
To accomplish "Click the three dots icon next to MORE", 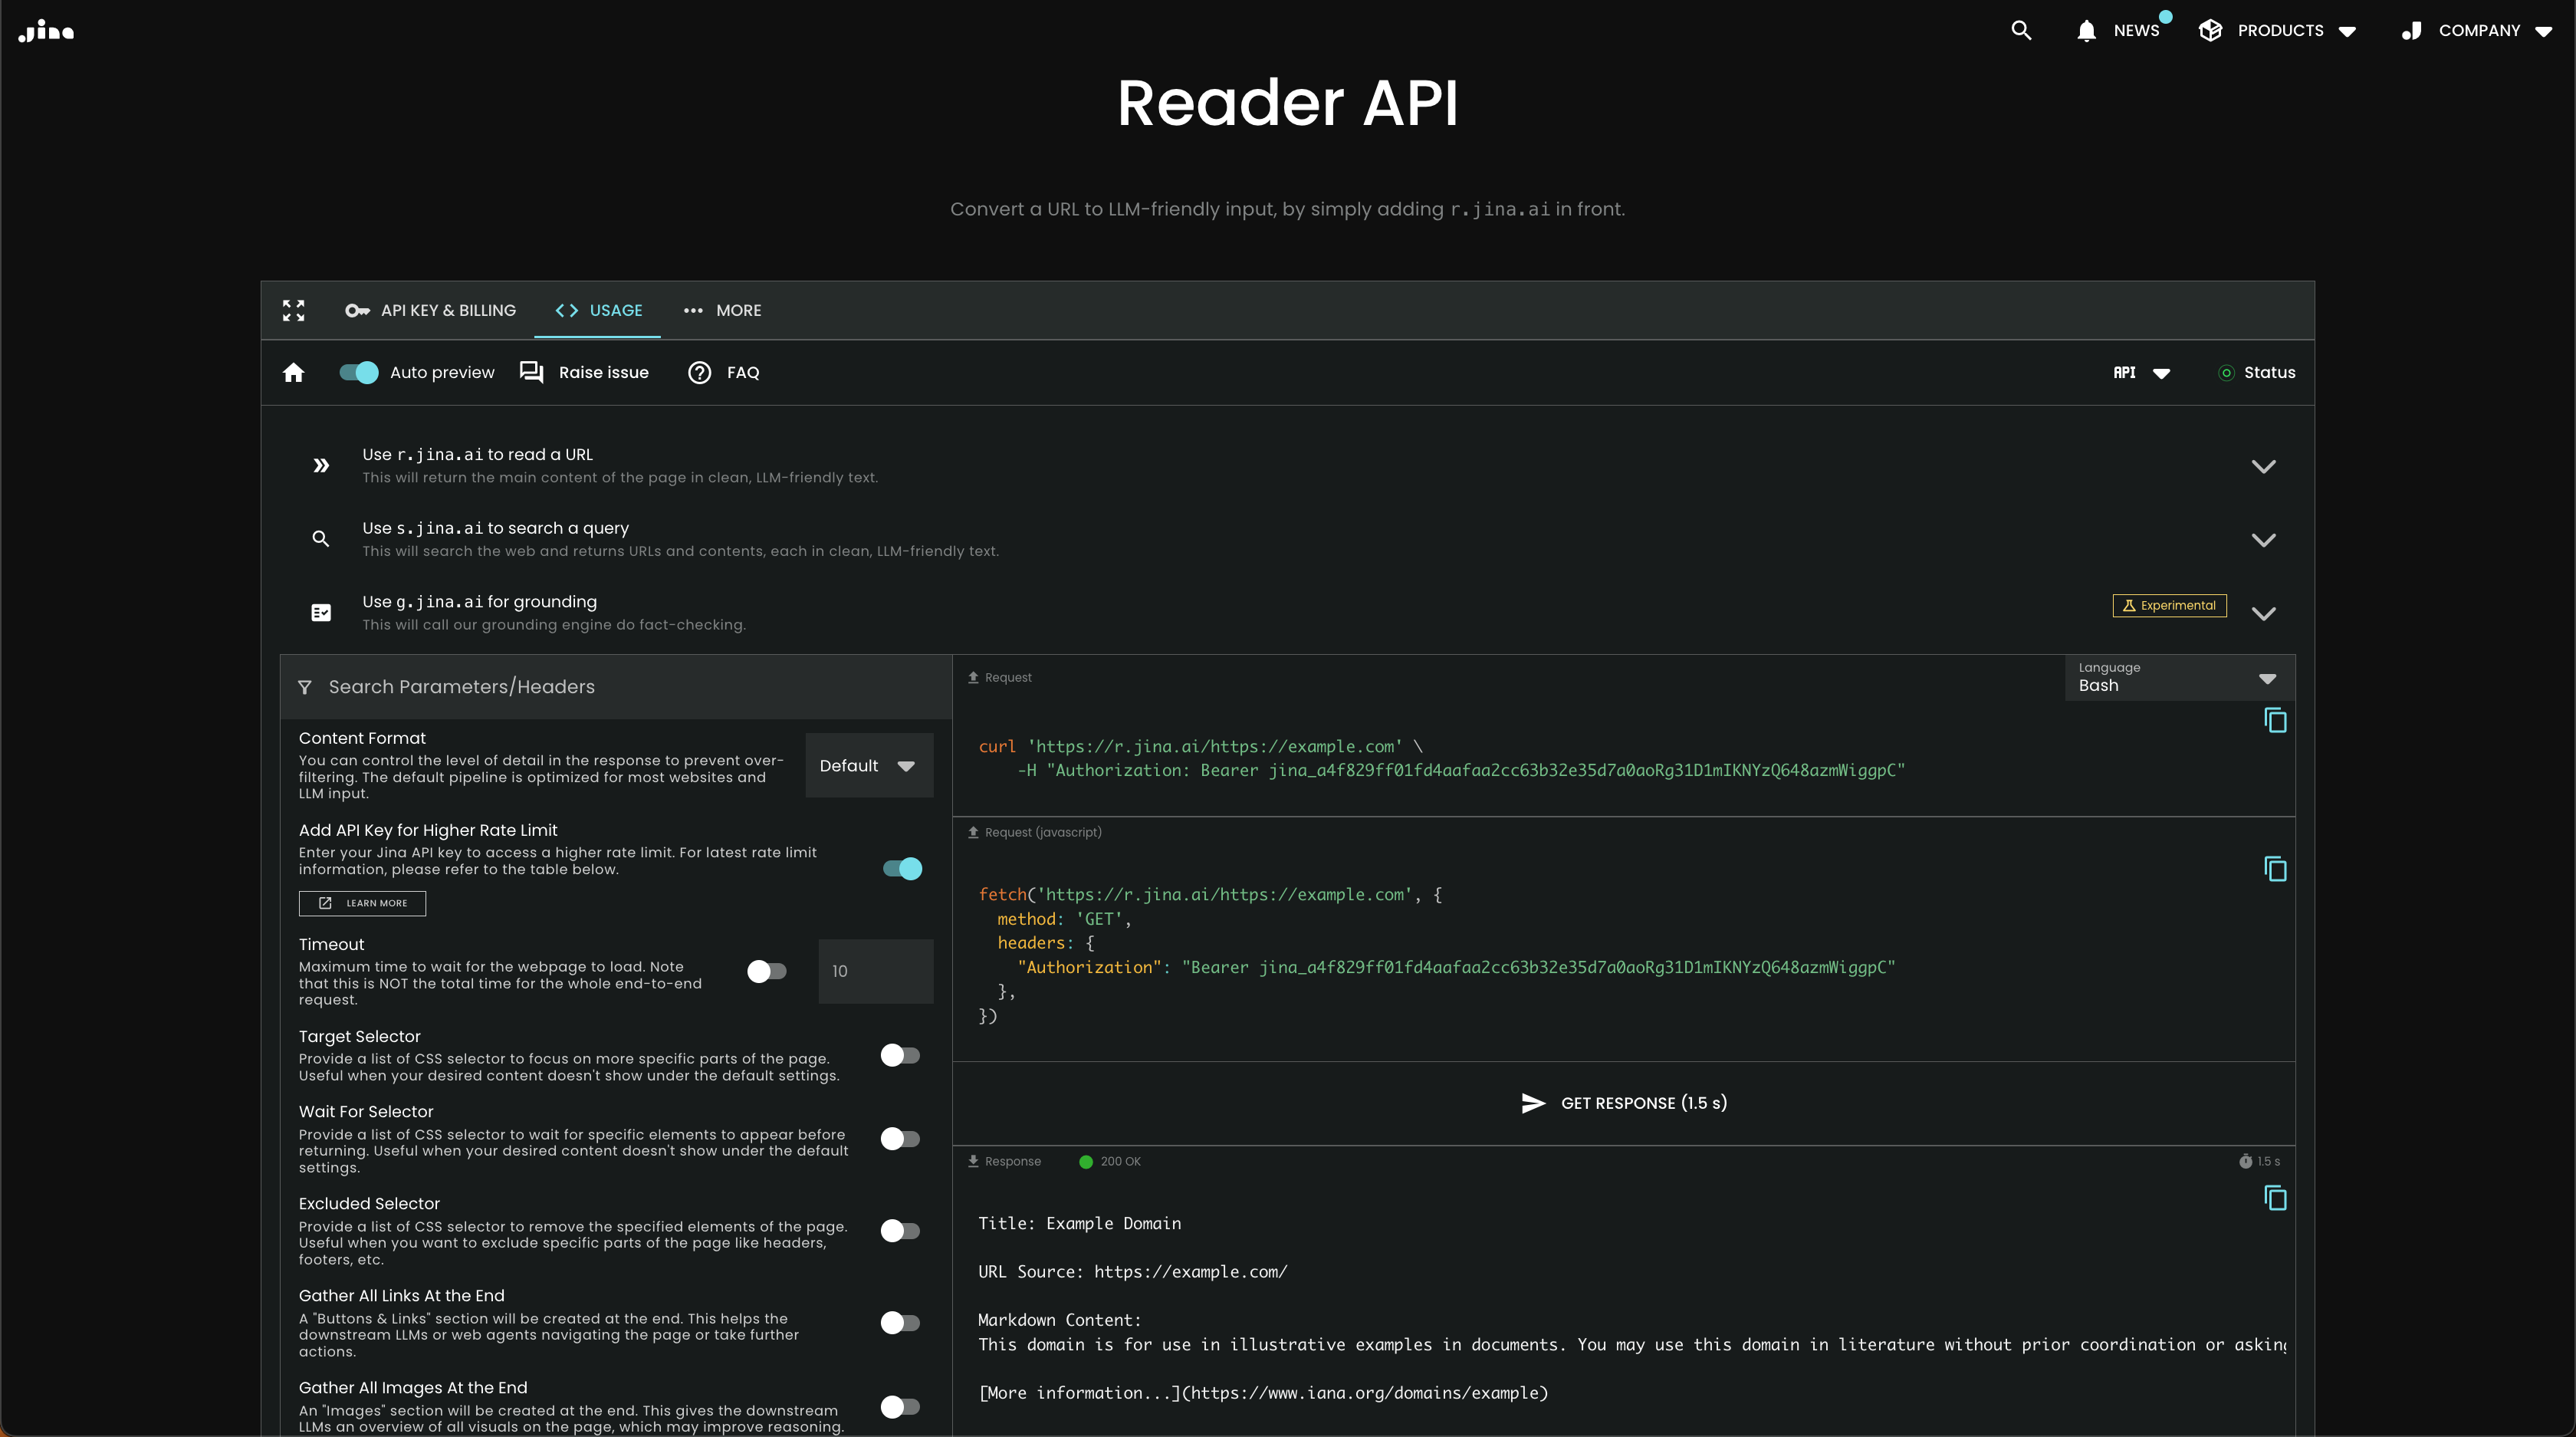I will coord(693,310).
